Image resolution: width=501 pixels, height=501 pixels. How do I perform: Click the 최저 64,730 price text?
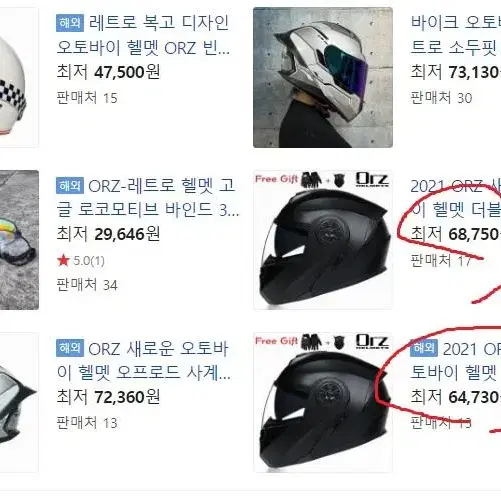(x=456, y=397)
